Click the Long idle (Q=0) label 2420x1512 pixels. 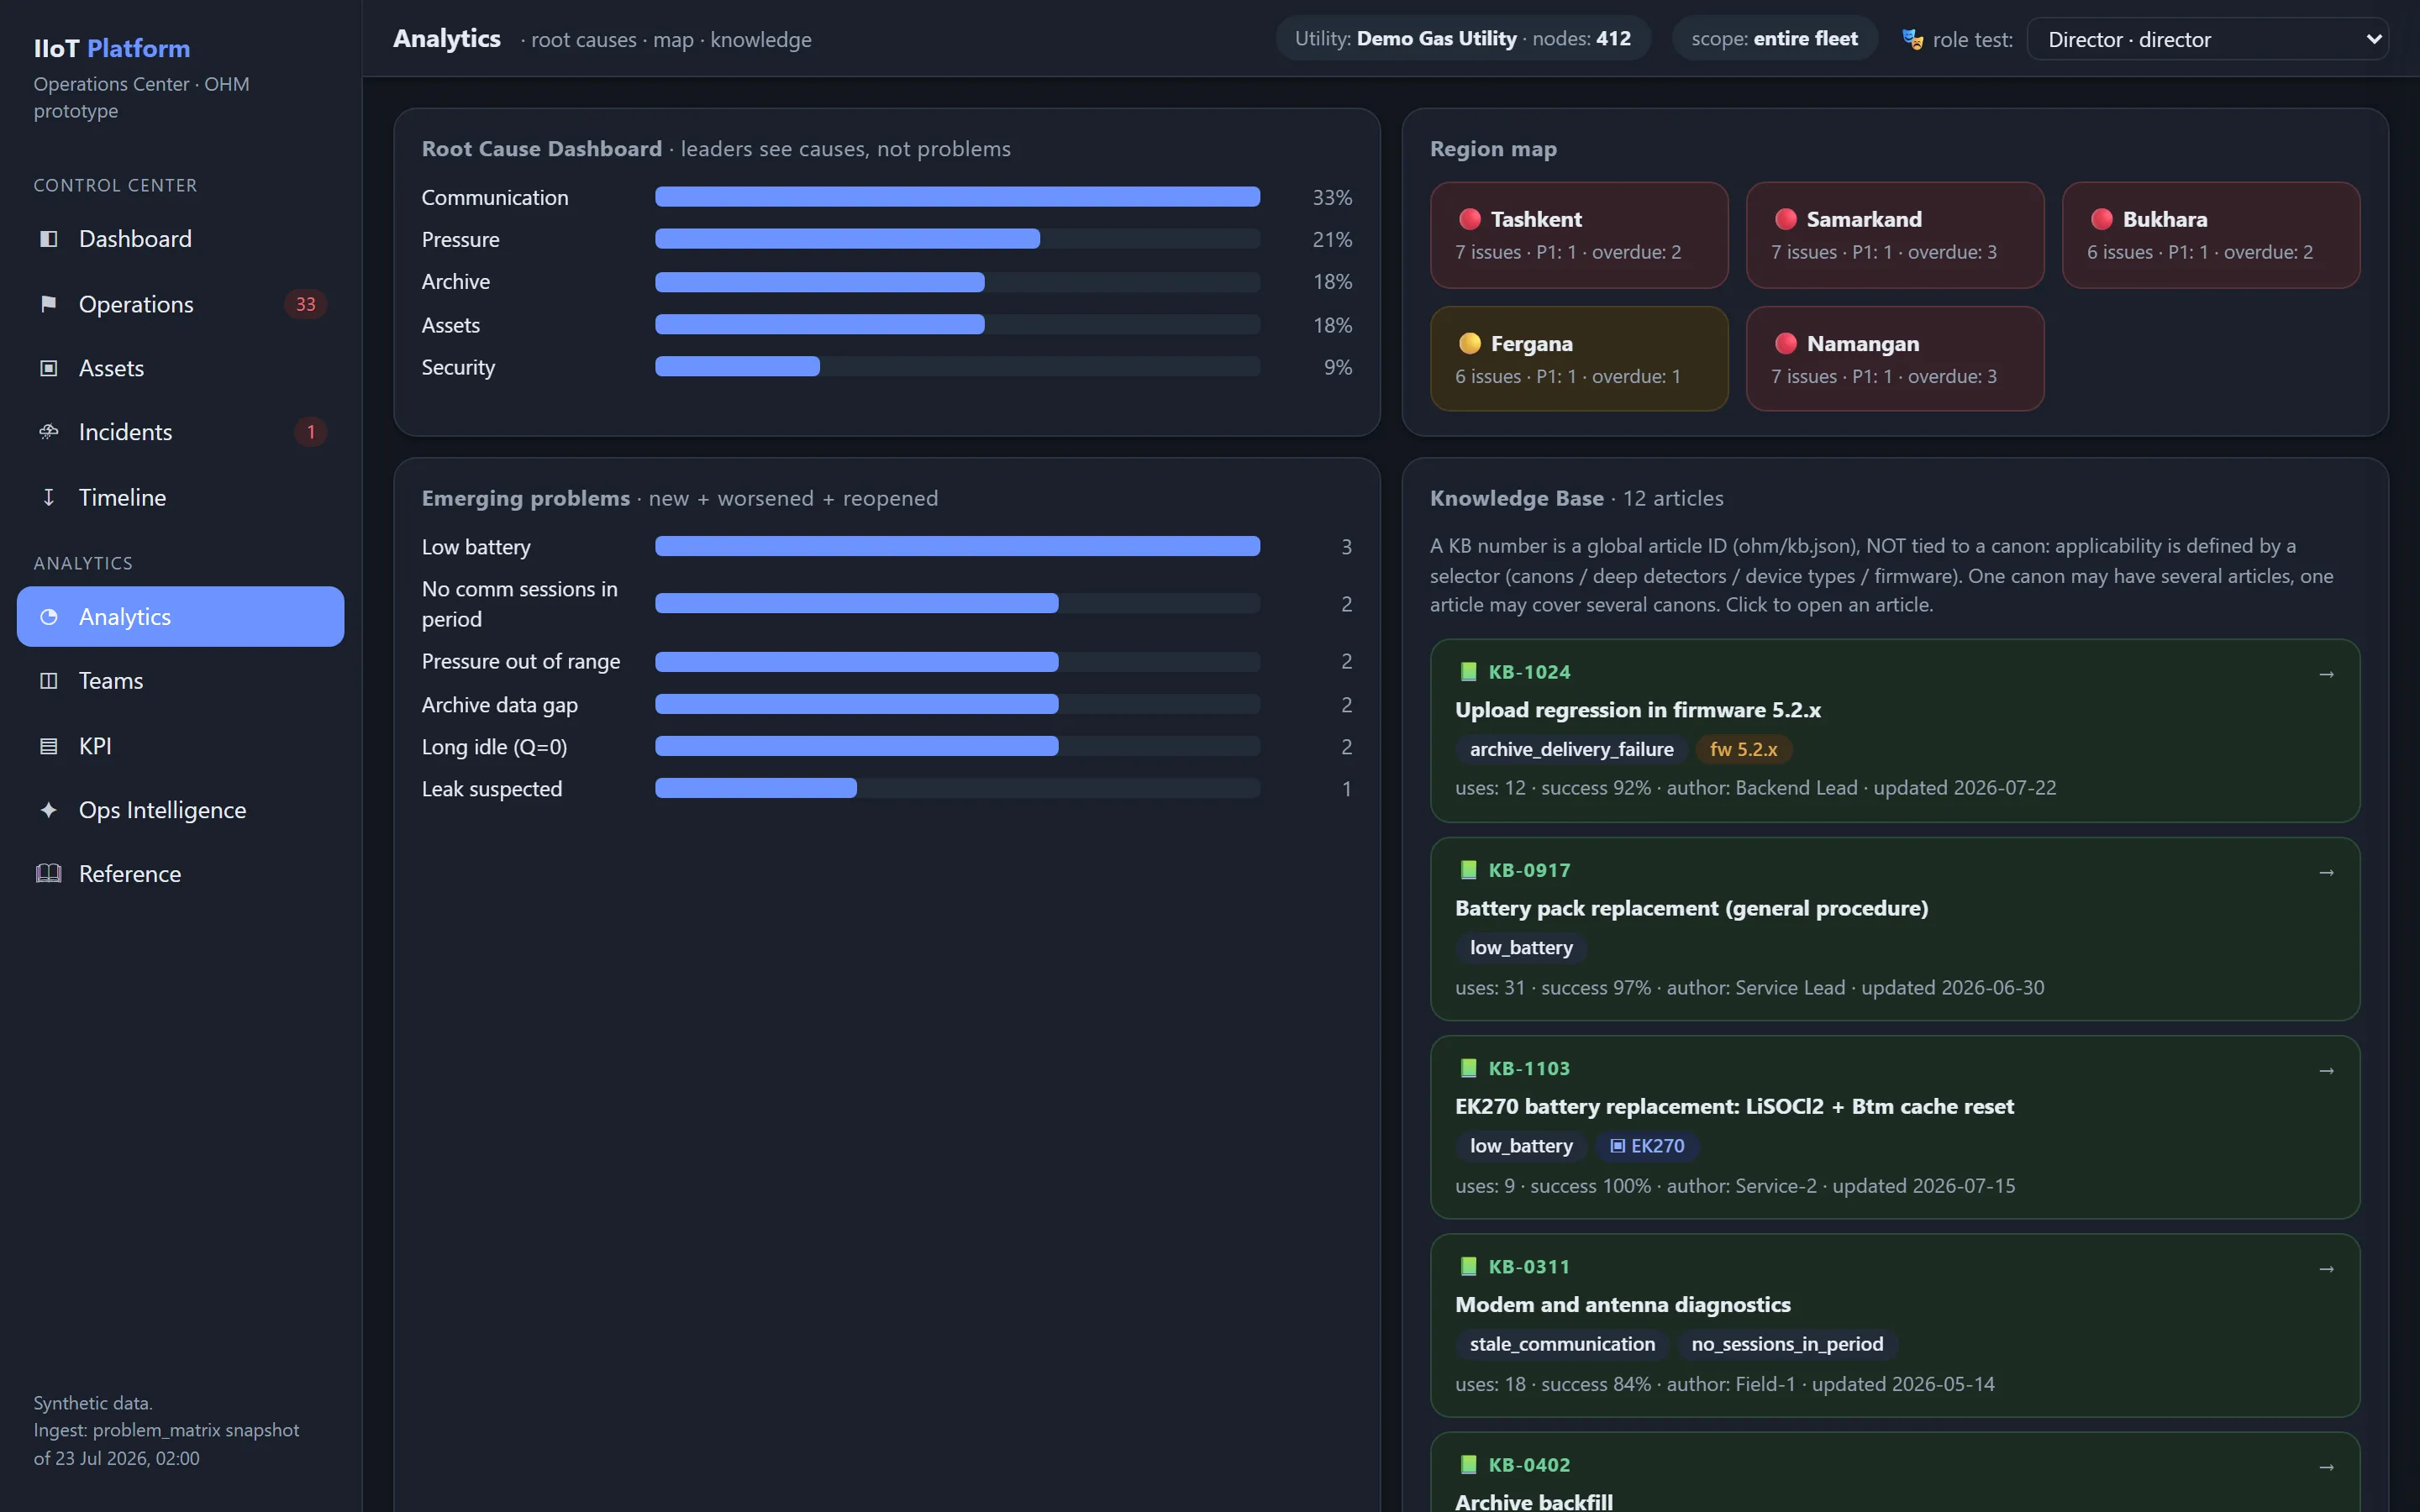coord(494,747)
